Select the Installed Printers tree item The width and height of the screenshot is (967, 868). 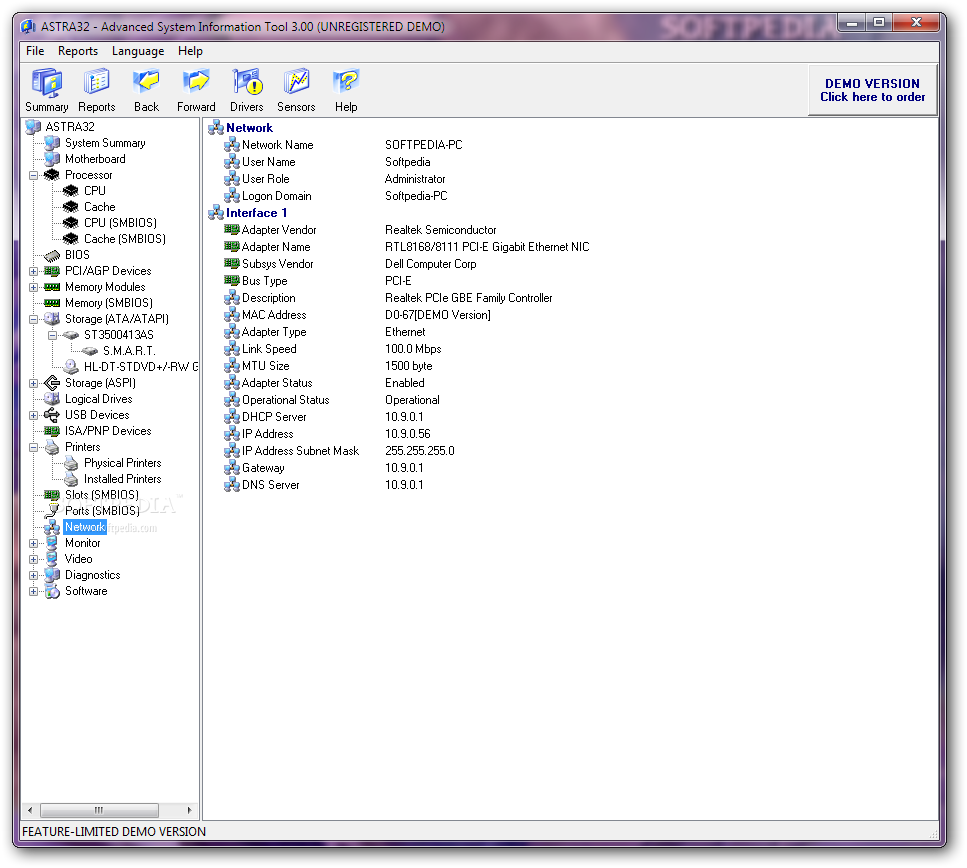click(x=122, y=479)
